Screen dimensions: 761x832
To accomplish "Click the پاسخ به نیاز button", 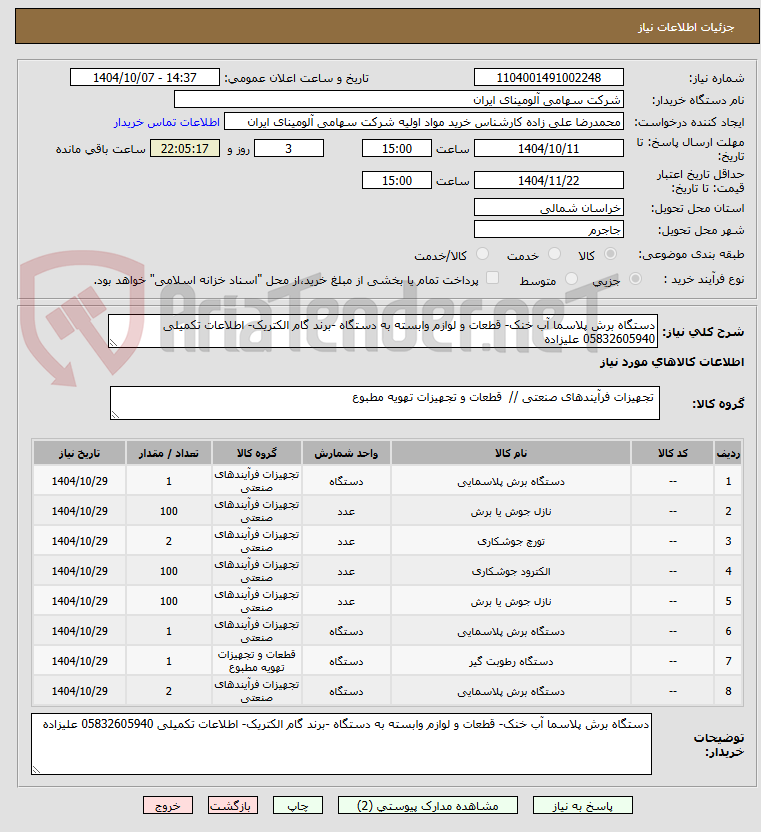I will click(582, 805).
